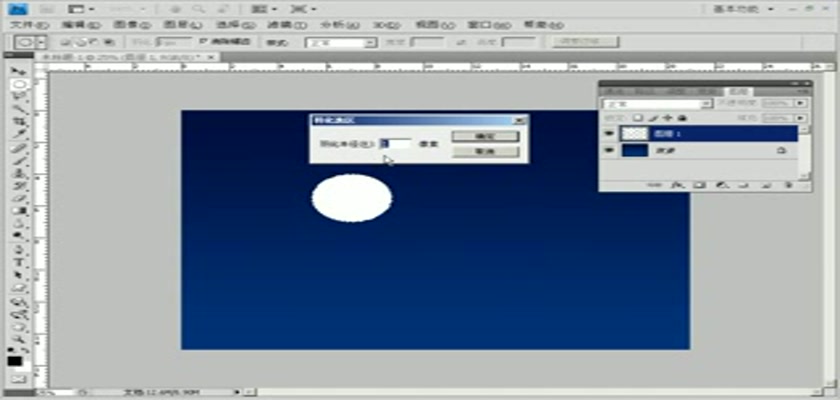Image resolution: width=840 pixels, height=400 pixels.
Task: Click the layer style fx icon
Action: click(679, 185)
